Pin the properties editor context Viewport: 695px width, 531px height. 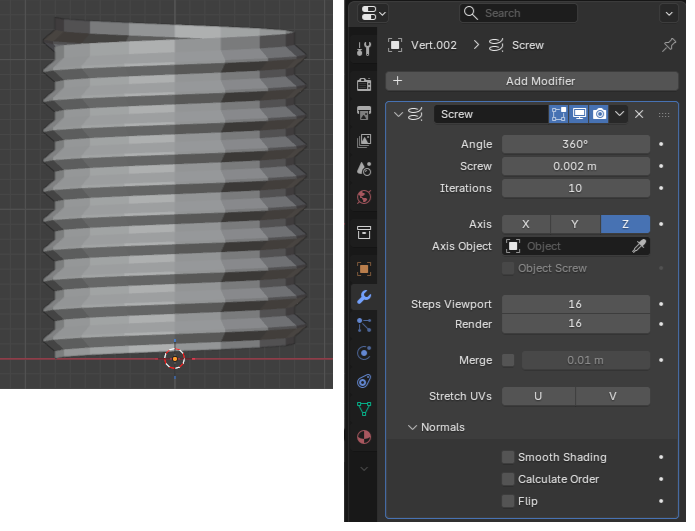(x=669, y=45)
